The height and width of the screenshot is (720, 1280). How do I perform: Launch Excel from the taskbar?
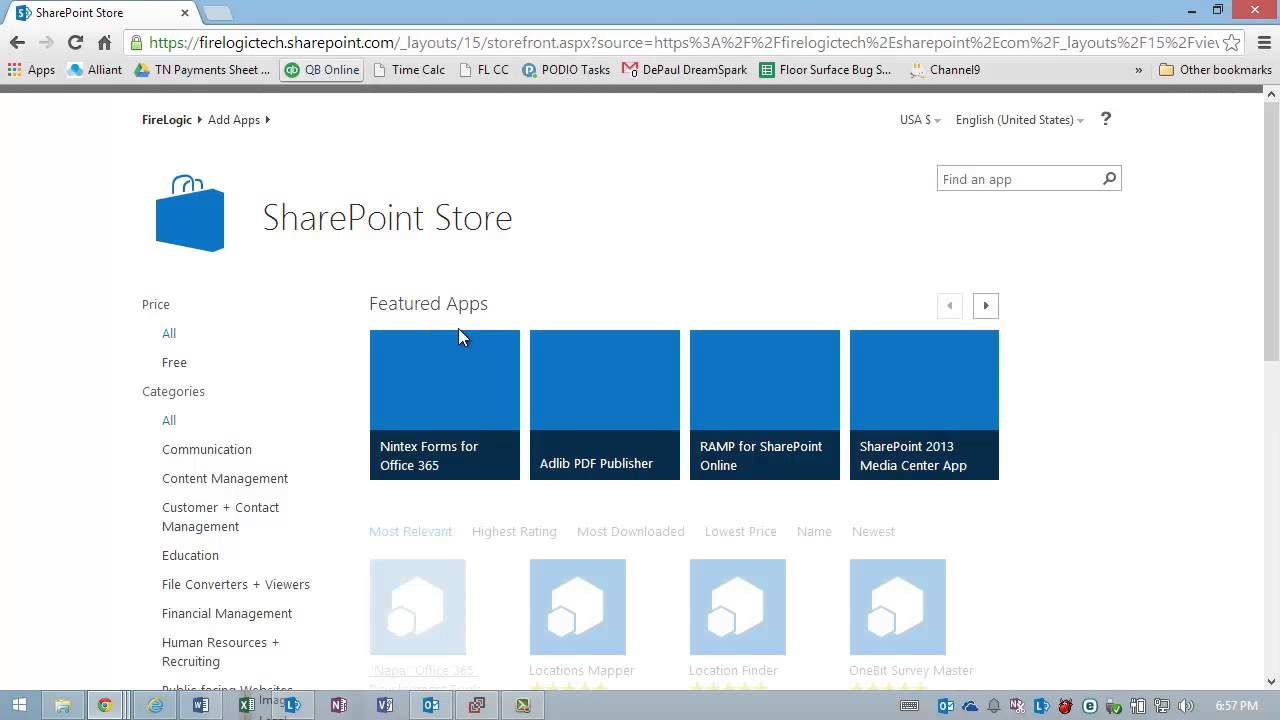(x=247, y=706)
